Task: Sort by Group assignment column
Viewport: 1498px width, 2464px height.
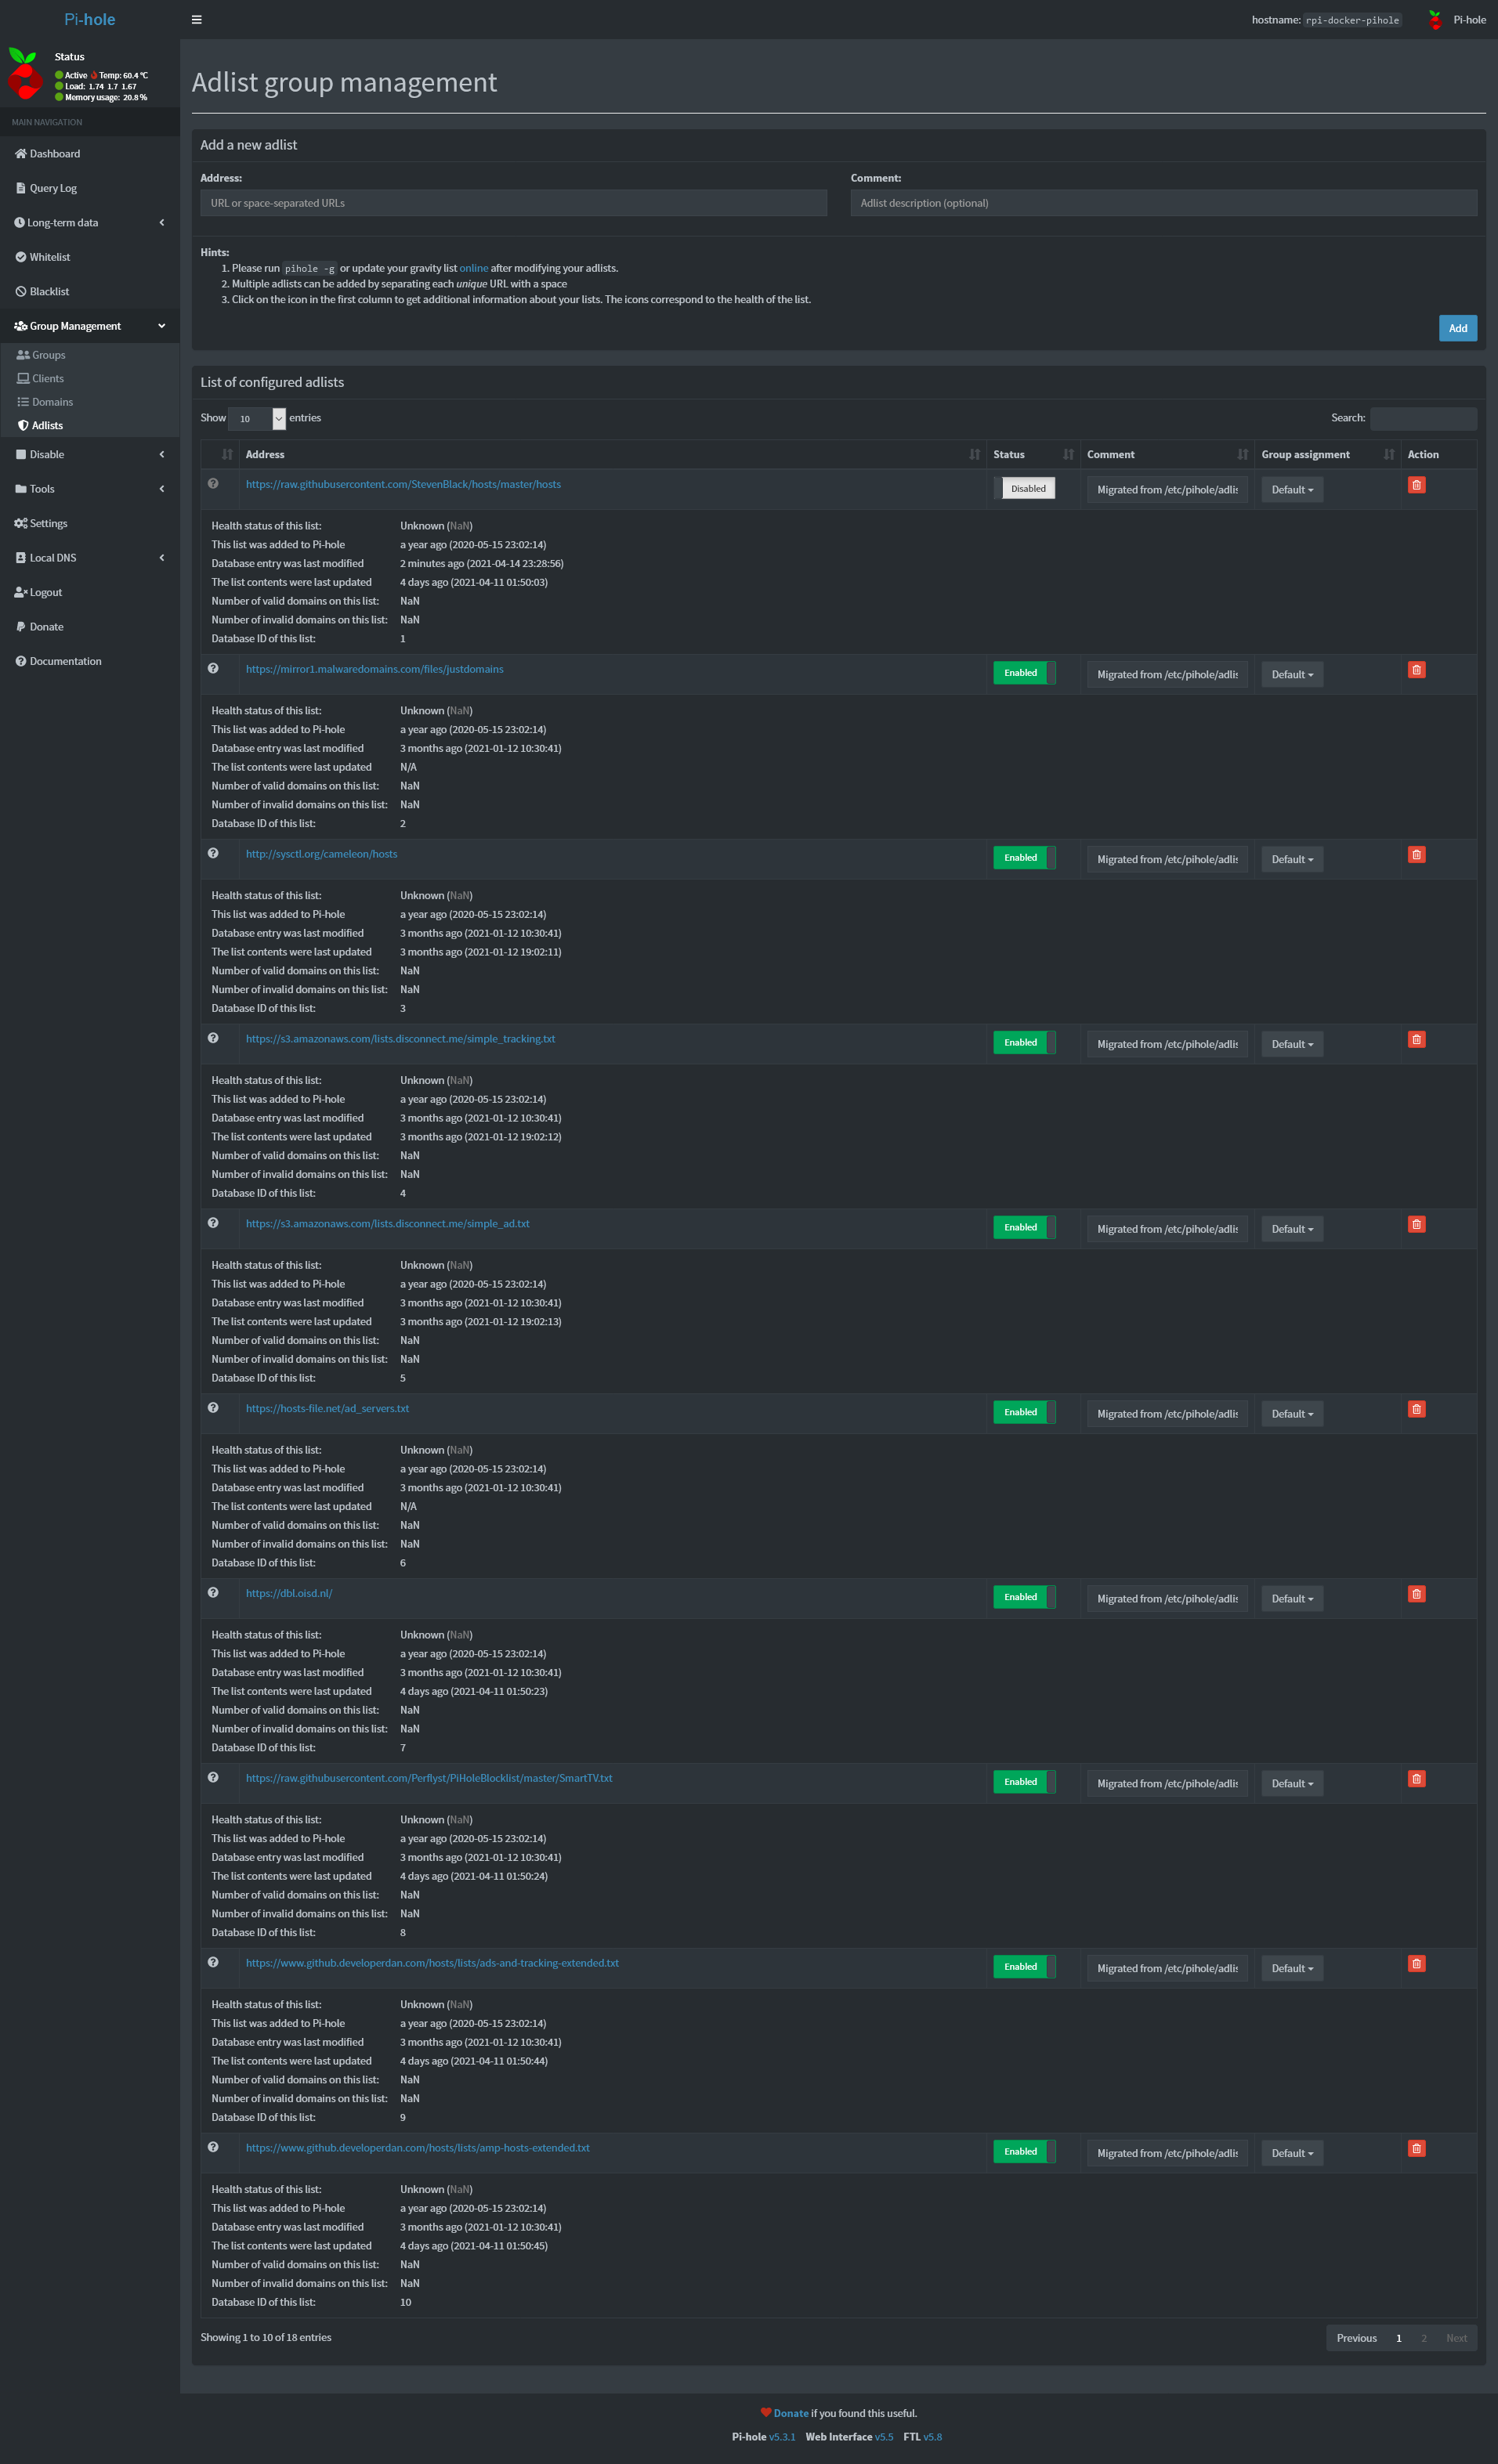Action: 1388,455
